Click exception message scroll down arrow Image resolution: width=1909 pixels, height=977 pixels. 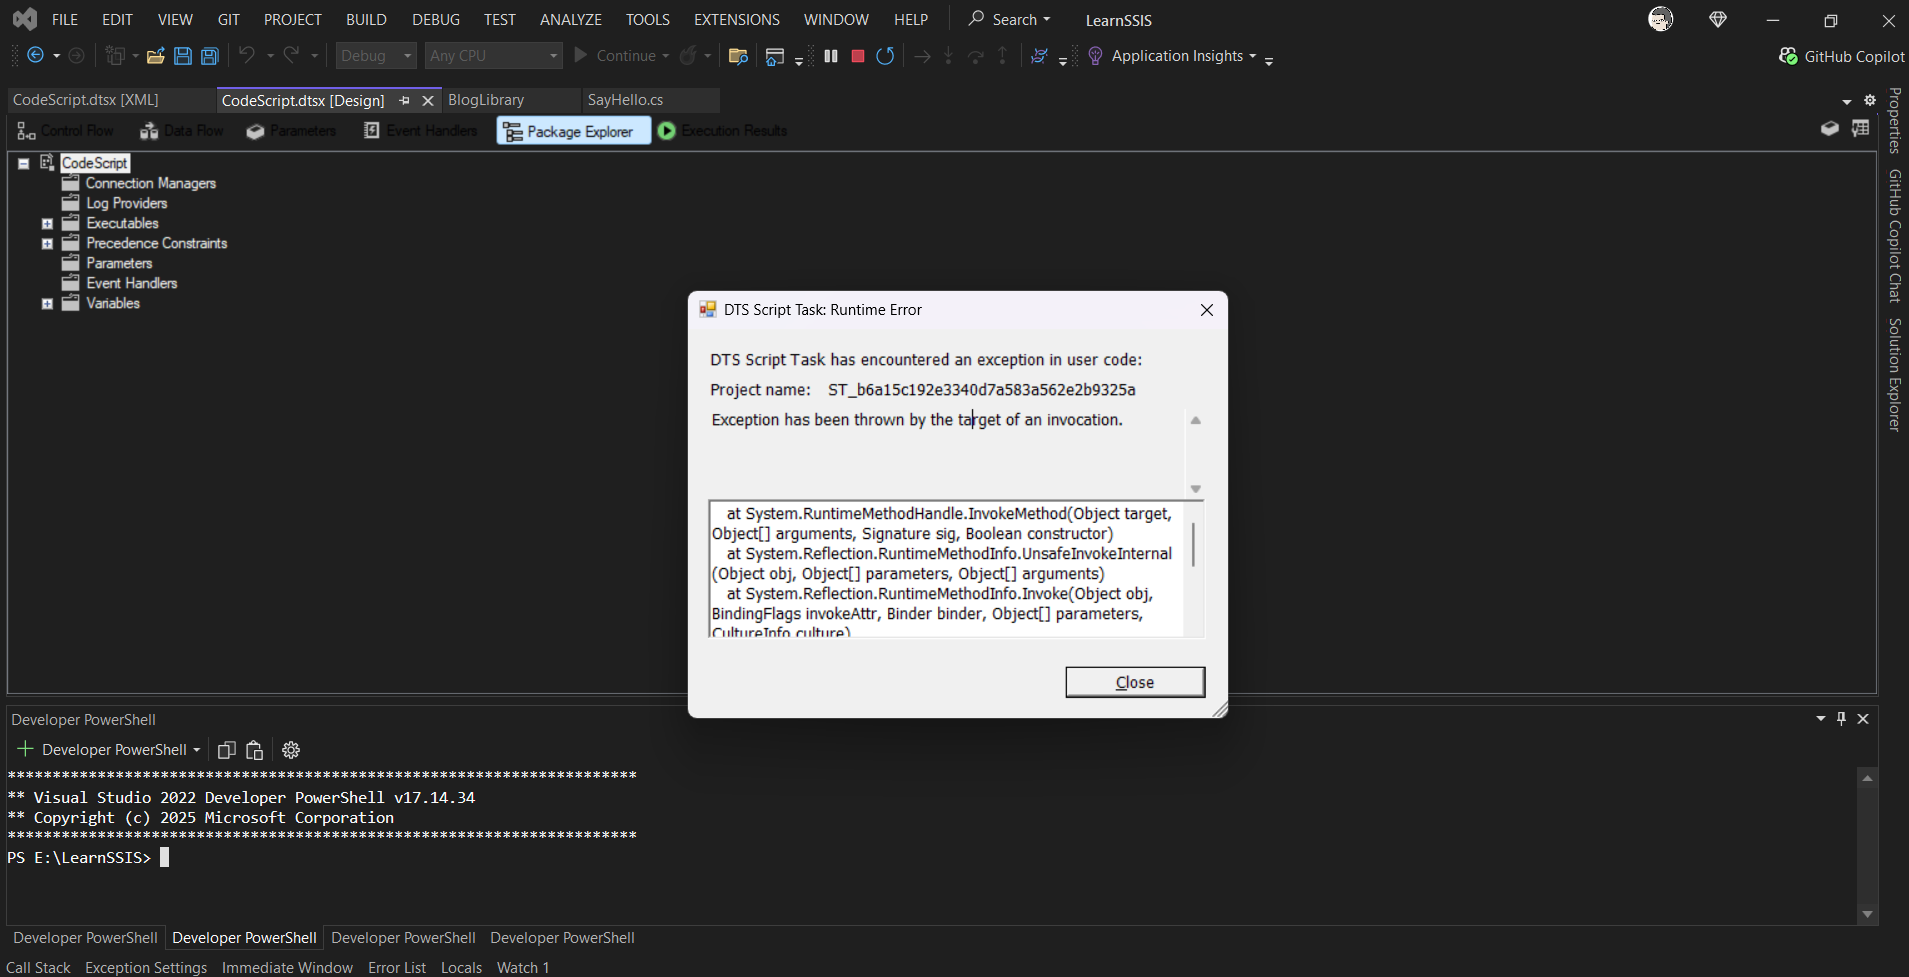(x=1195, y=489)
